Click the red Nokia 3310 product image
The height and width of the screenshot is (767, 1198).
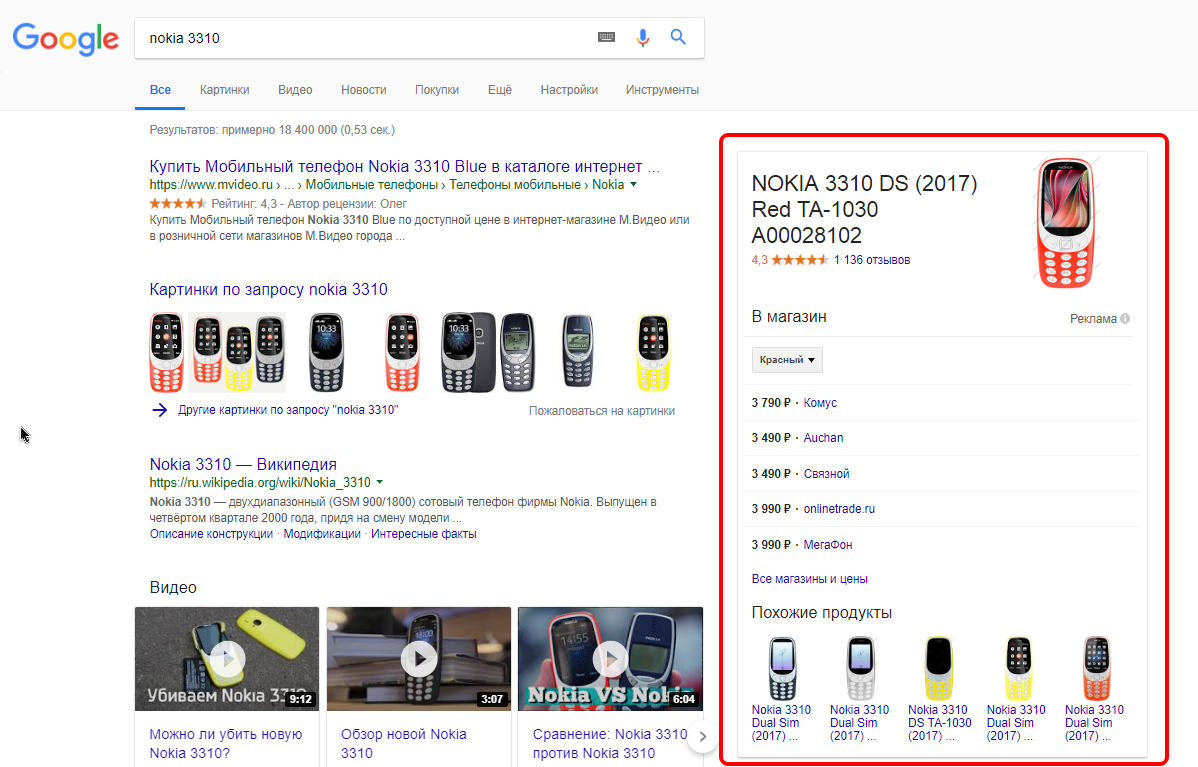1066,223
